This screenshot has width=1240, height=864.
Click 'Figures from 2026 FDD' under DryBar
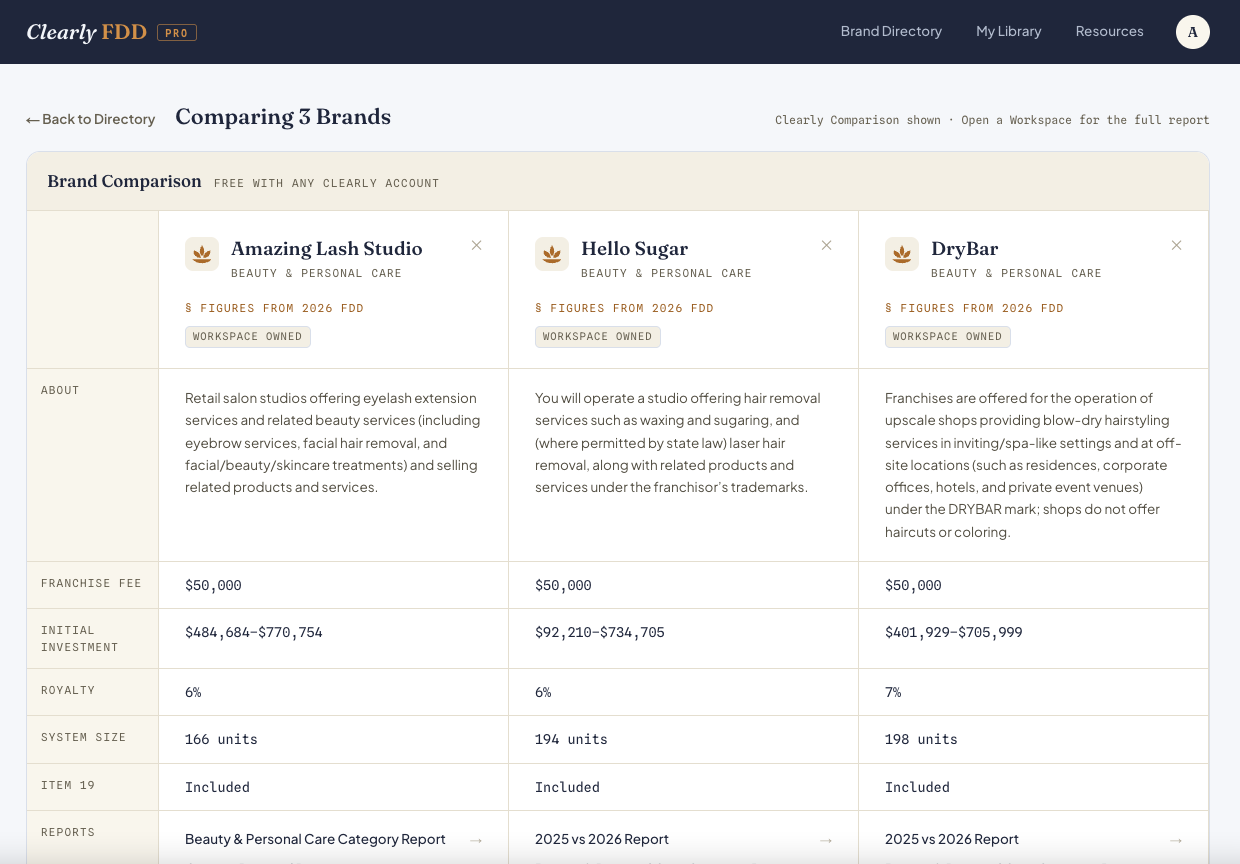coord(974,308)
